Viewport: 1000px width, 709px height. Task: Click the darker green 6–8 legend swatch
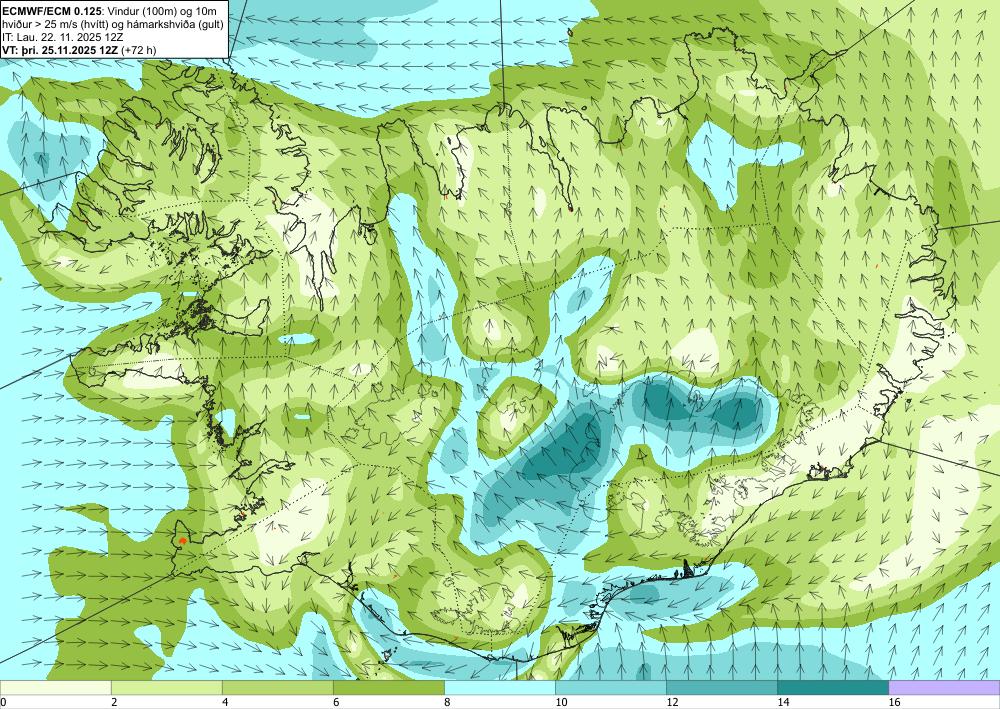tap(388, 688)
